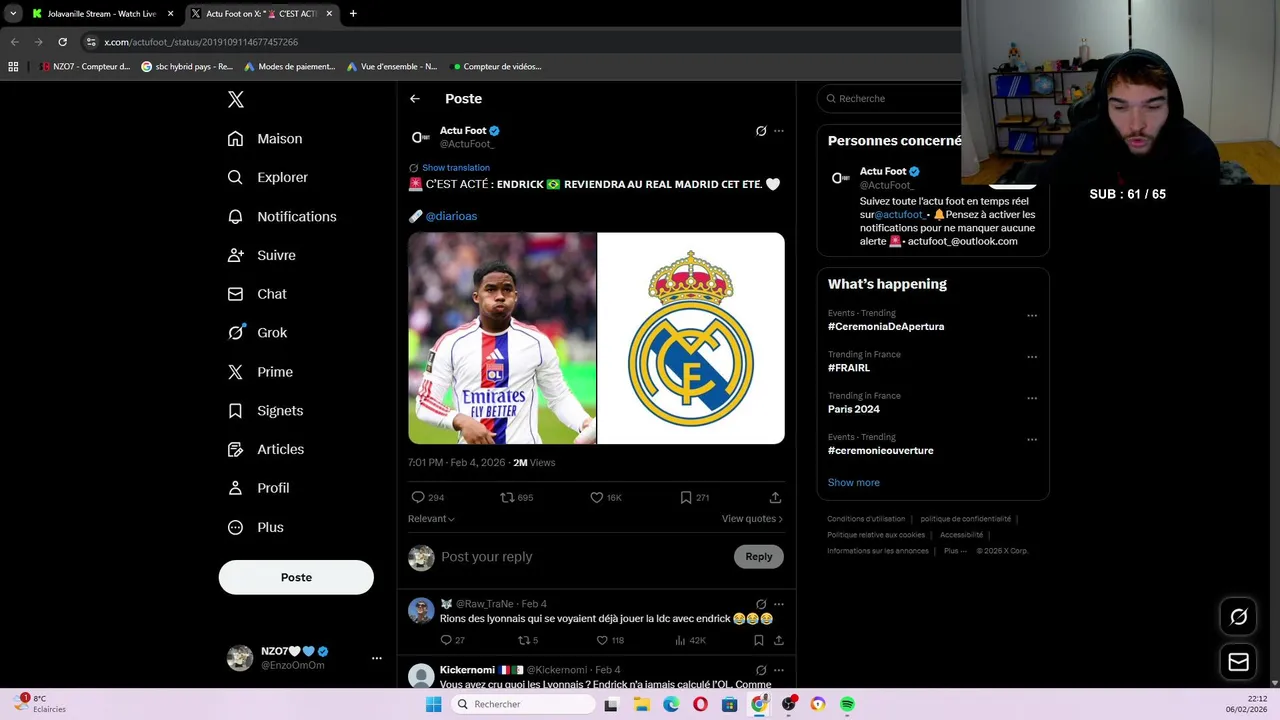Open the floating Grok button

pos(1238,617)
